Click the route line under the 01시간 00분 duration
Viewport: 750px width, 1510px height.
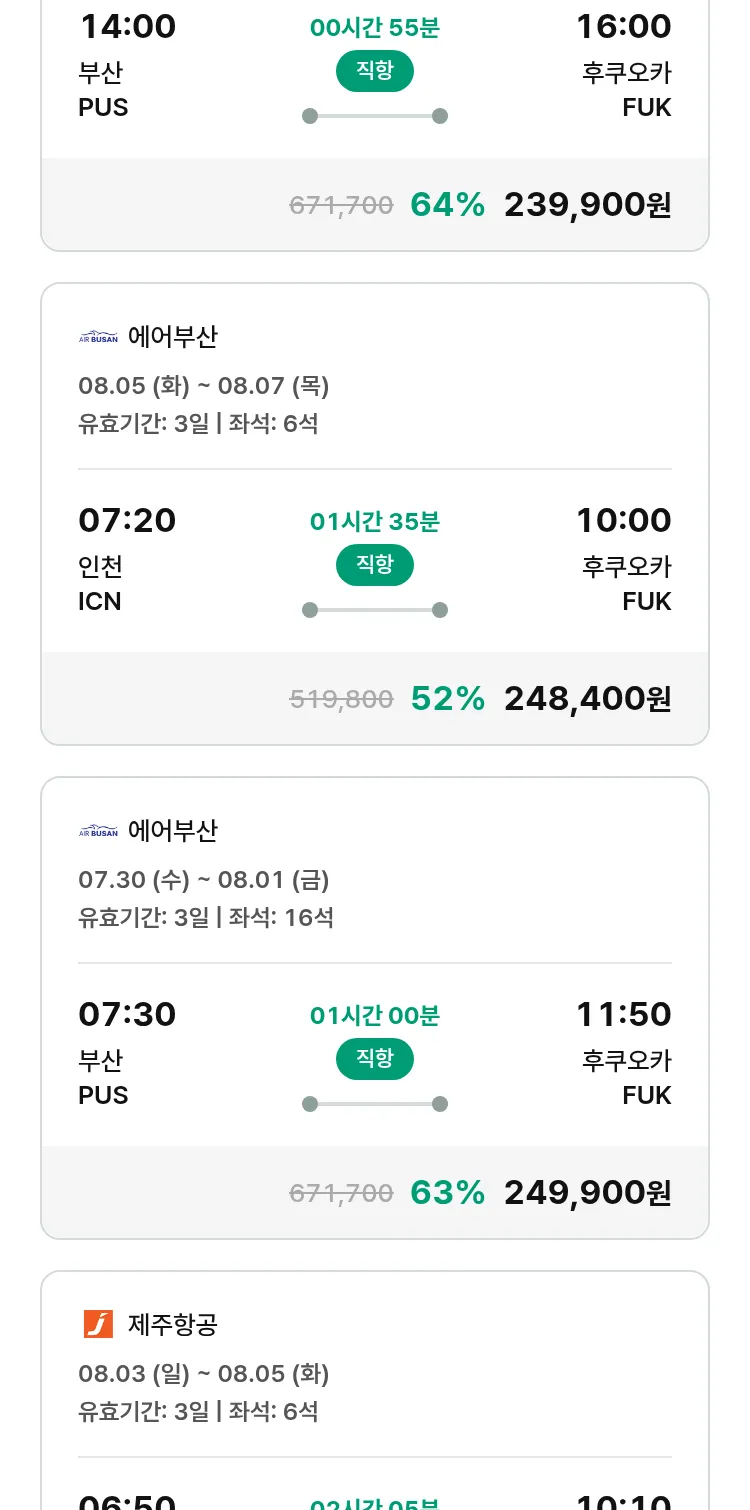point(374,1104)
